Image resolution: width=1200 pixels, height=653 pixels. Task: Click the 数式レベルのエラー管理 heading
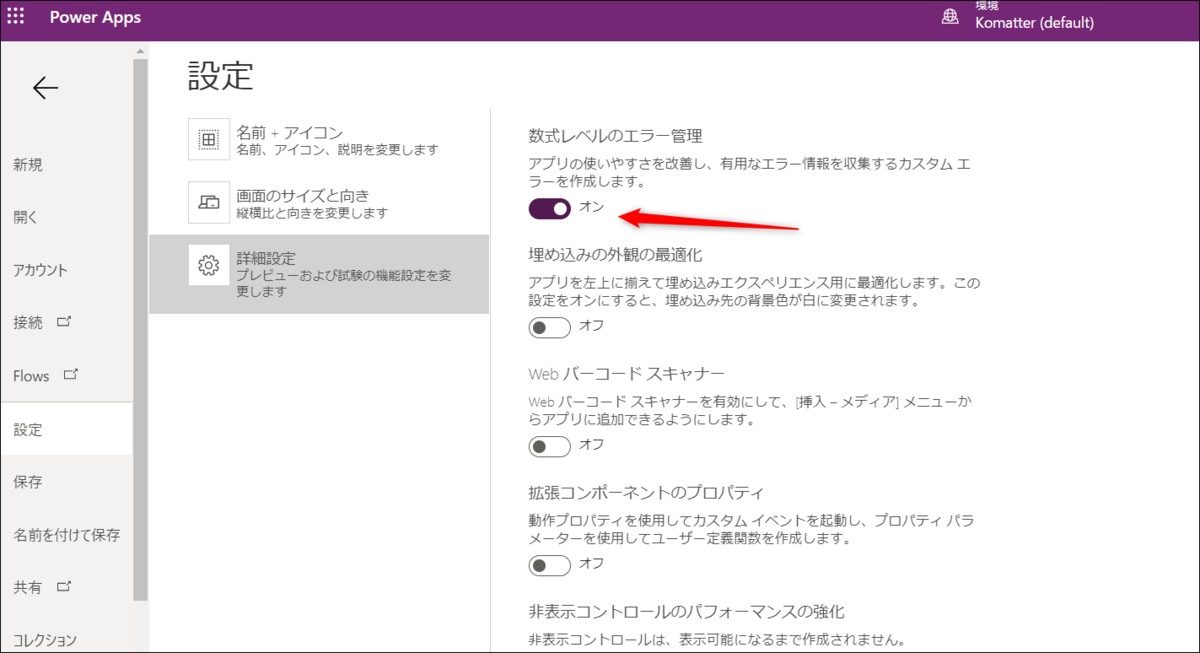pyautogui.click(x=615, y=135)
